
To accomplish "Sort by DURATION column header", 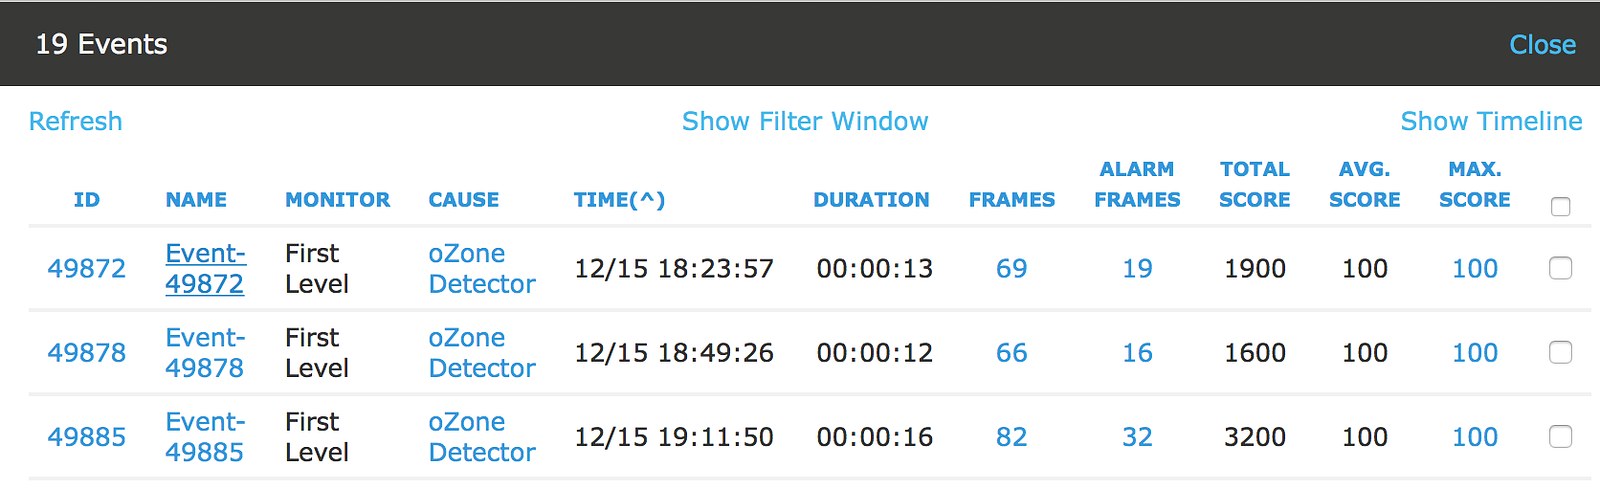I will pyautogui.click(x=871, y=200).
